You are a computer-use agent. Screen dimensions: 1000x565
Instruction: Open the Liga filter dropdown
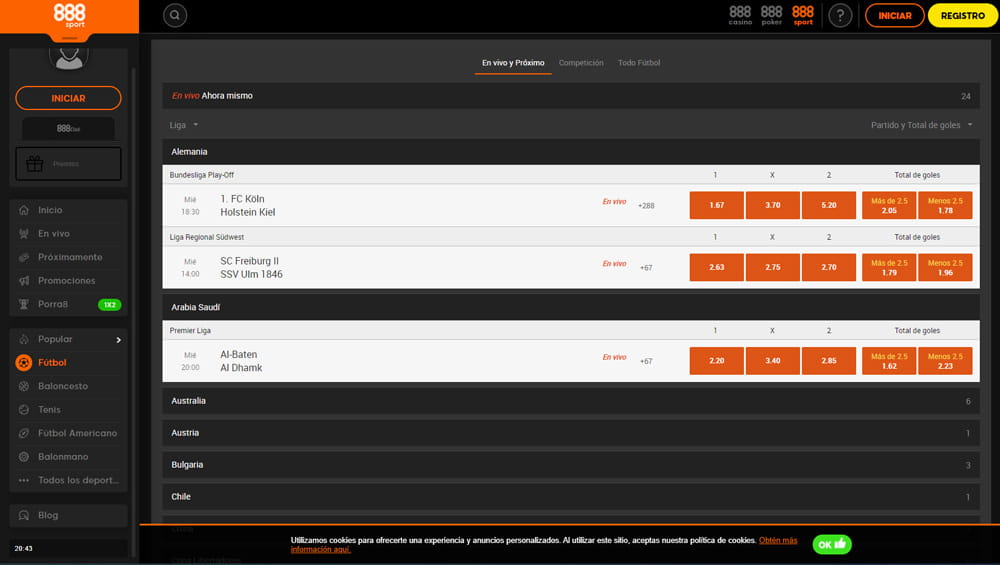coord(184,125)
